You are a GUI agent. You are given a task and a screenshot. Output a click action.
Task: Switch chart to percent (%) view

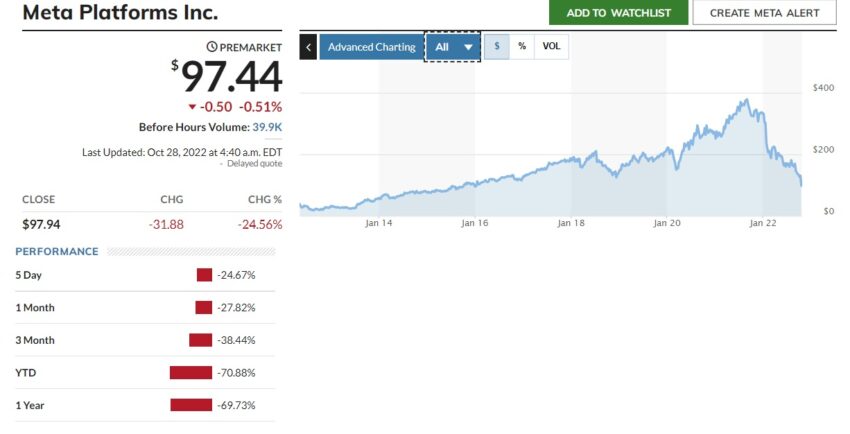coord(522,47)
